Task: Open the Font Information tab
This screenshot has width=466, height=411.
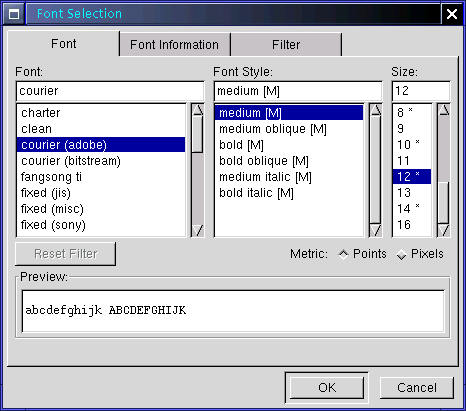Action: click(x=174, y=45)
